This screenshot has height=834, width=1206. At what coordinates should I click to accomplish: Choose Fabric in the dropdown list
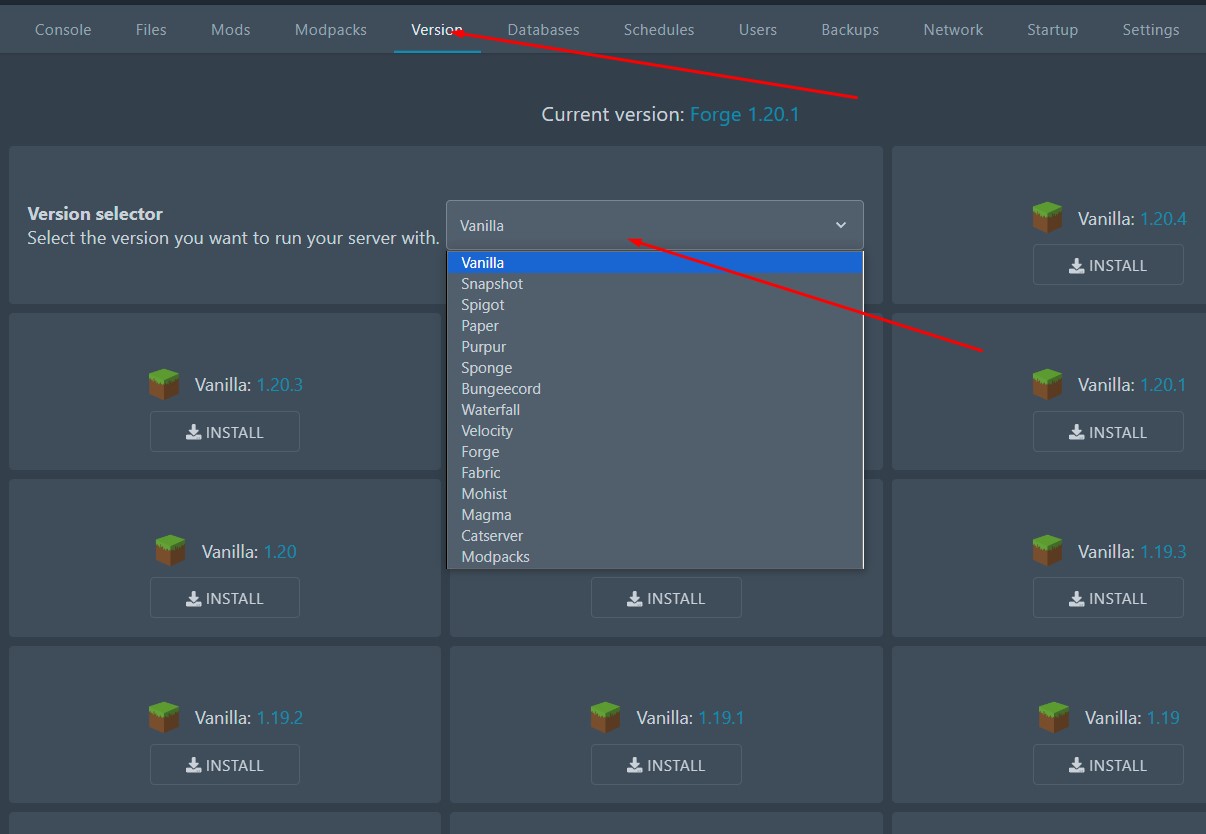[x=655, y=472]
